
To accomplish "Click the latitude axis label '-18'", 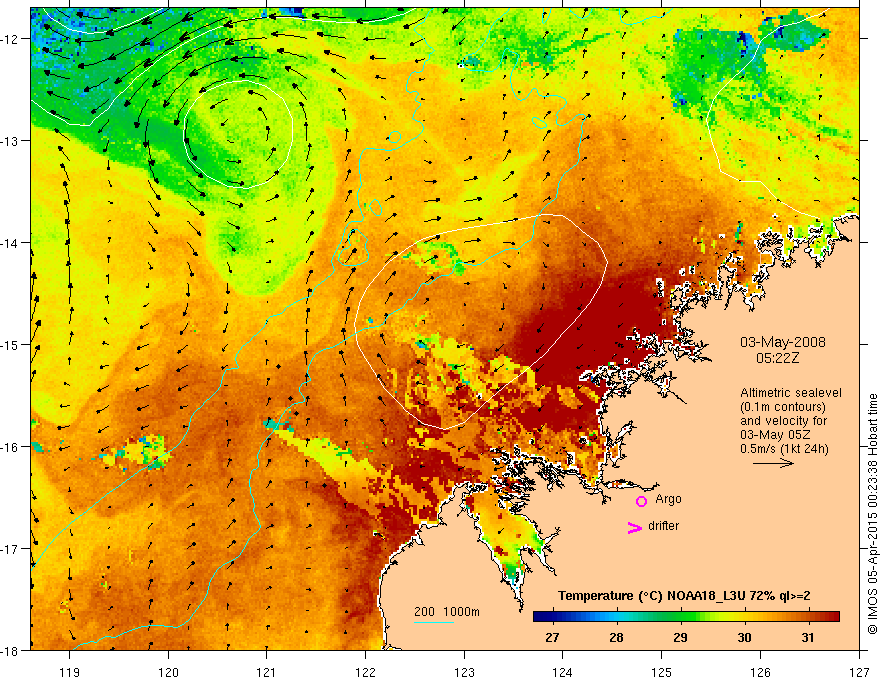I will point(11,650).
